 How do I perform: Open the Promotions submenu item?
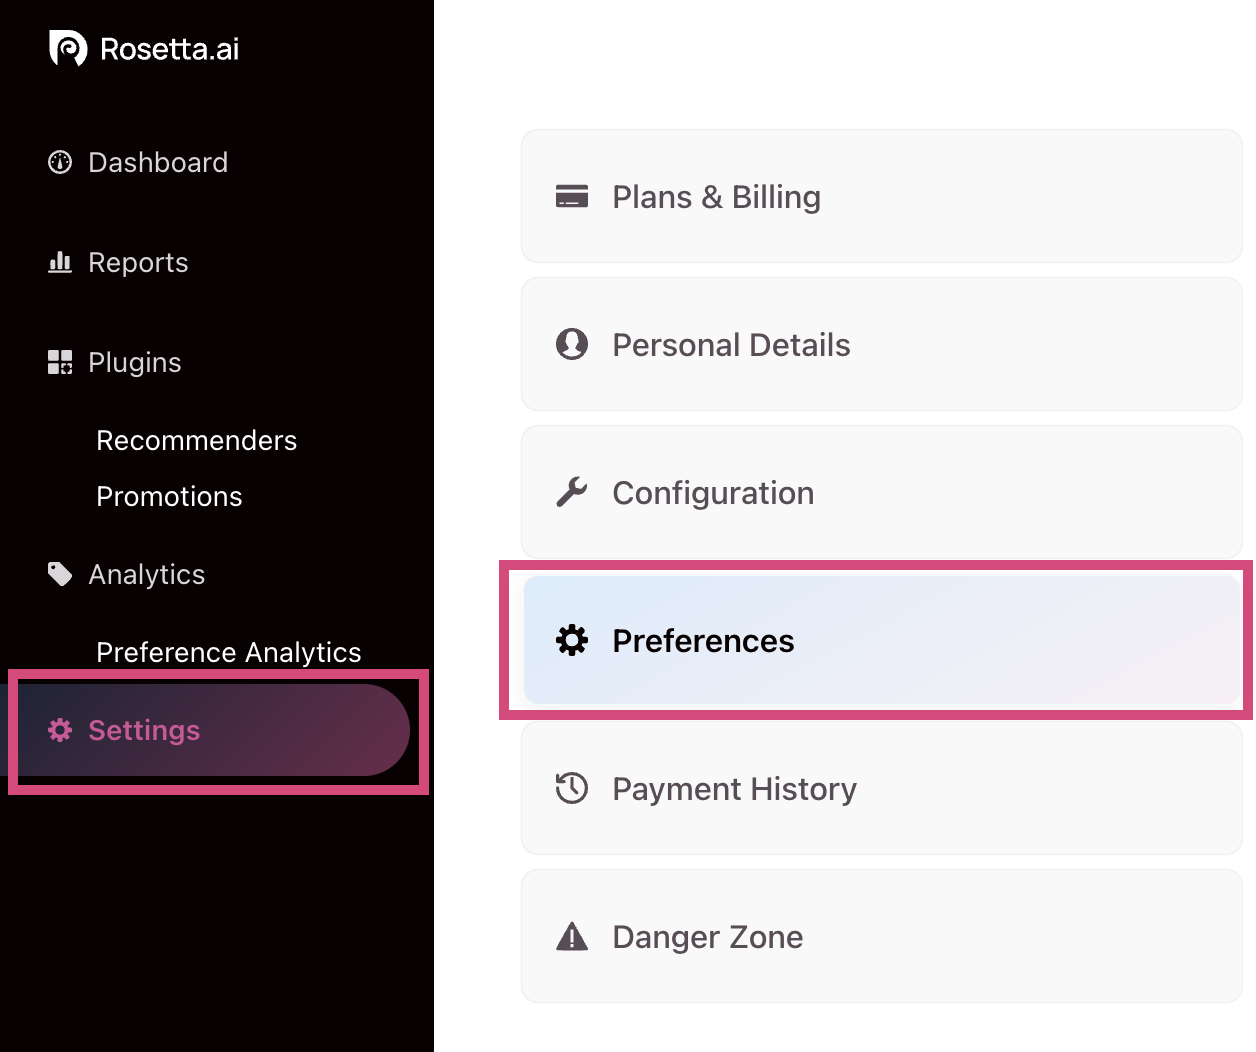pos(169,496)
